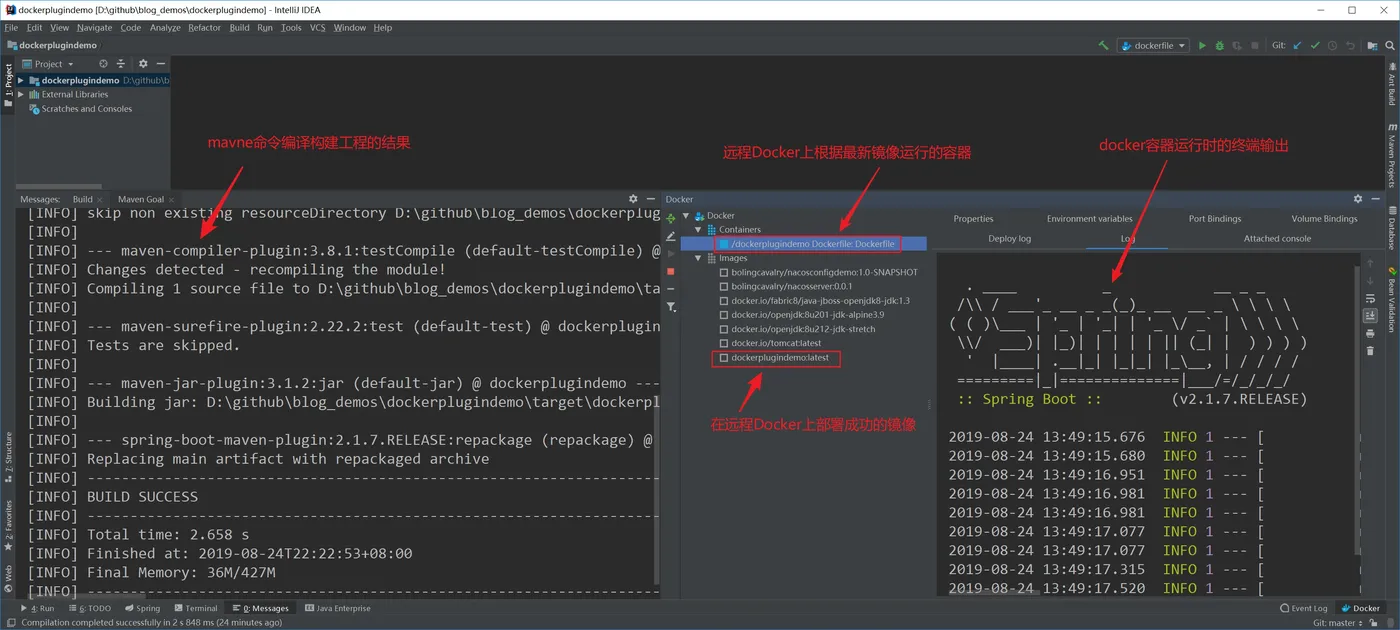Image resolution: width=1400 pixels, height=630 pixels.
Task: Collapse the Docker root tree node
Action: [x=686, y=216]
